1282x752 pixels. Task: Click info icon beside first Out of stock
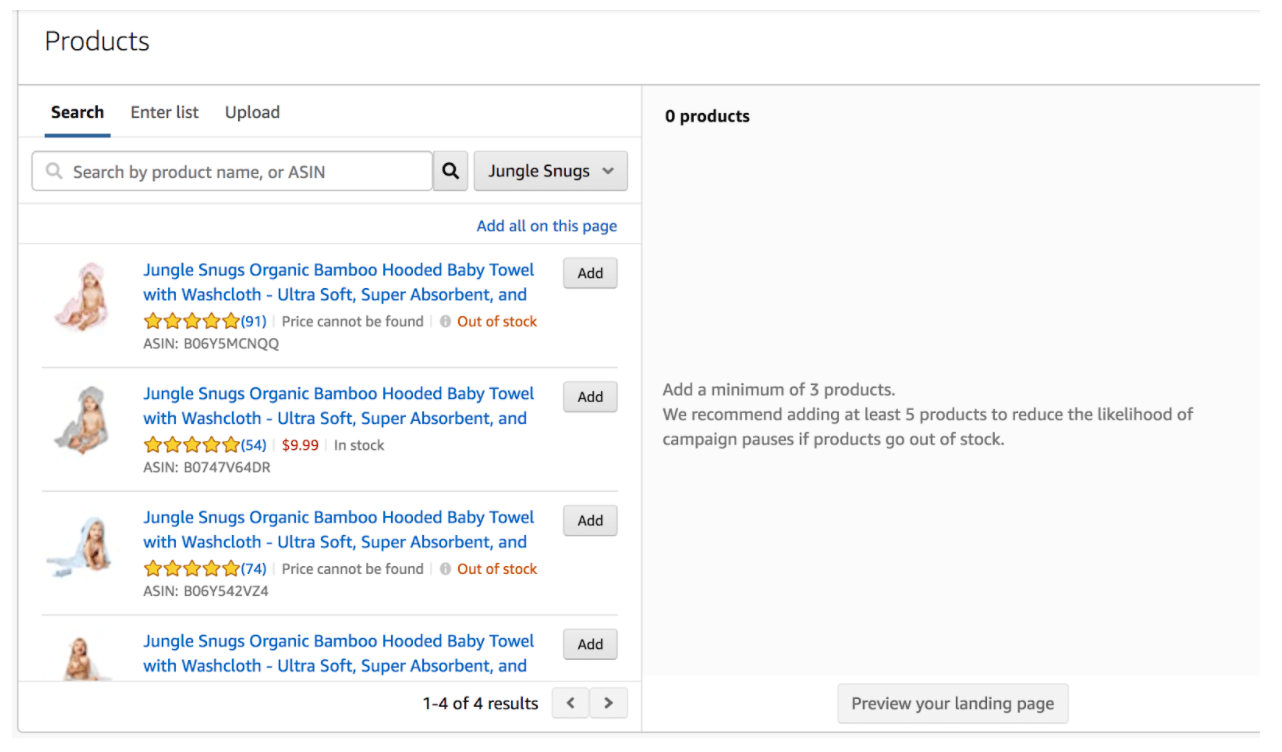445,322
